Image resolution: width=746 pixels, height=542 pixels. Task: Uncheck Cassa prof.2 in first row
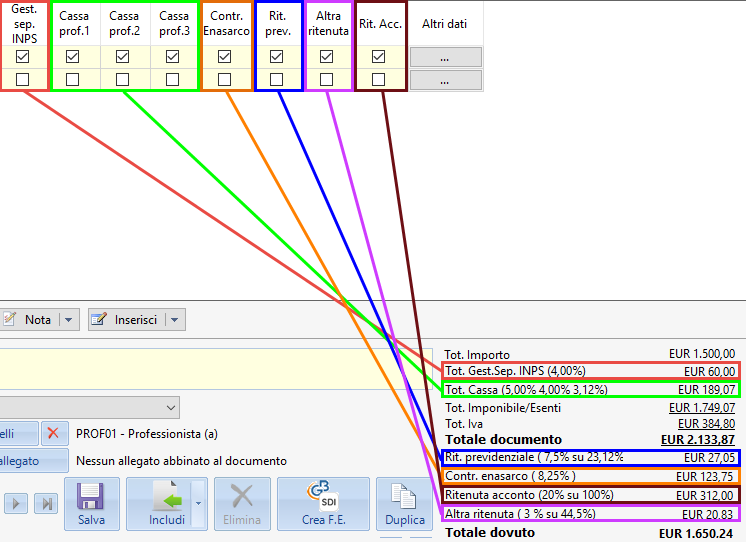[122, 57]
